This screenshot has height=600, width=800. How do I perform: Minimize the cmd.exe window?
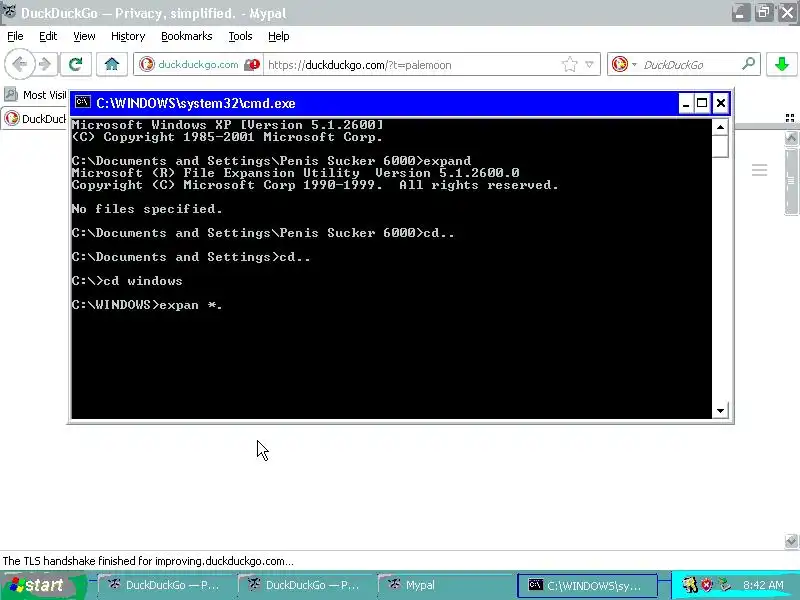(686, 104)
